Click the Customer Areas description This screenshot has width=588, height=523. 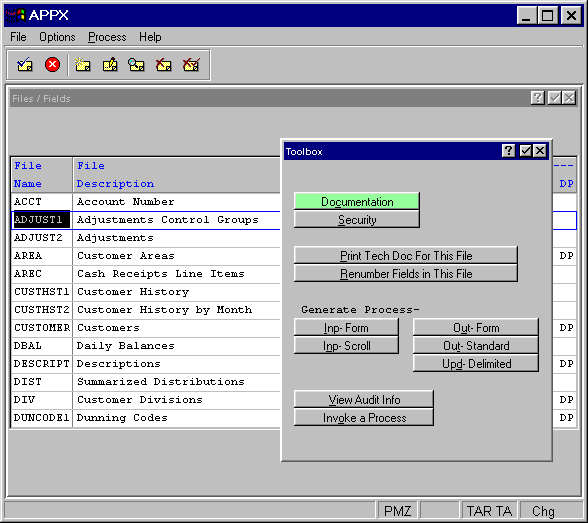tap(126, 256)
